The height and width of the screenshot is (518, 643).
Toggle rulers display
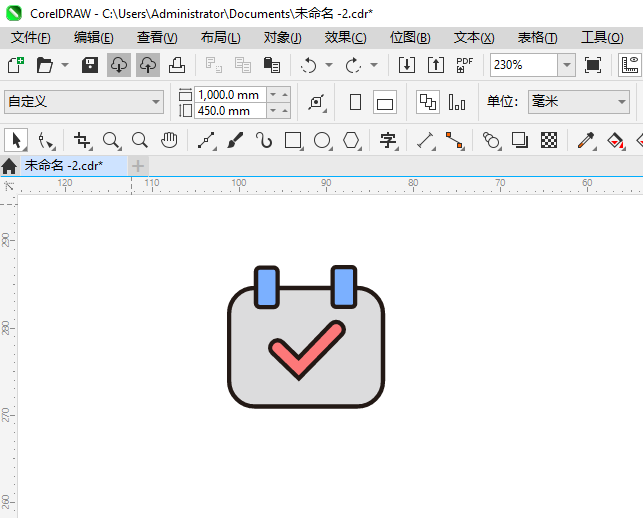630,65
